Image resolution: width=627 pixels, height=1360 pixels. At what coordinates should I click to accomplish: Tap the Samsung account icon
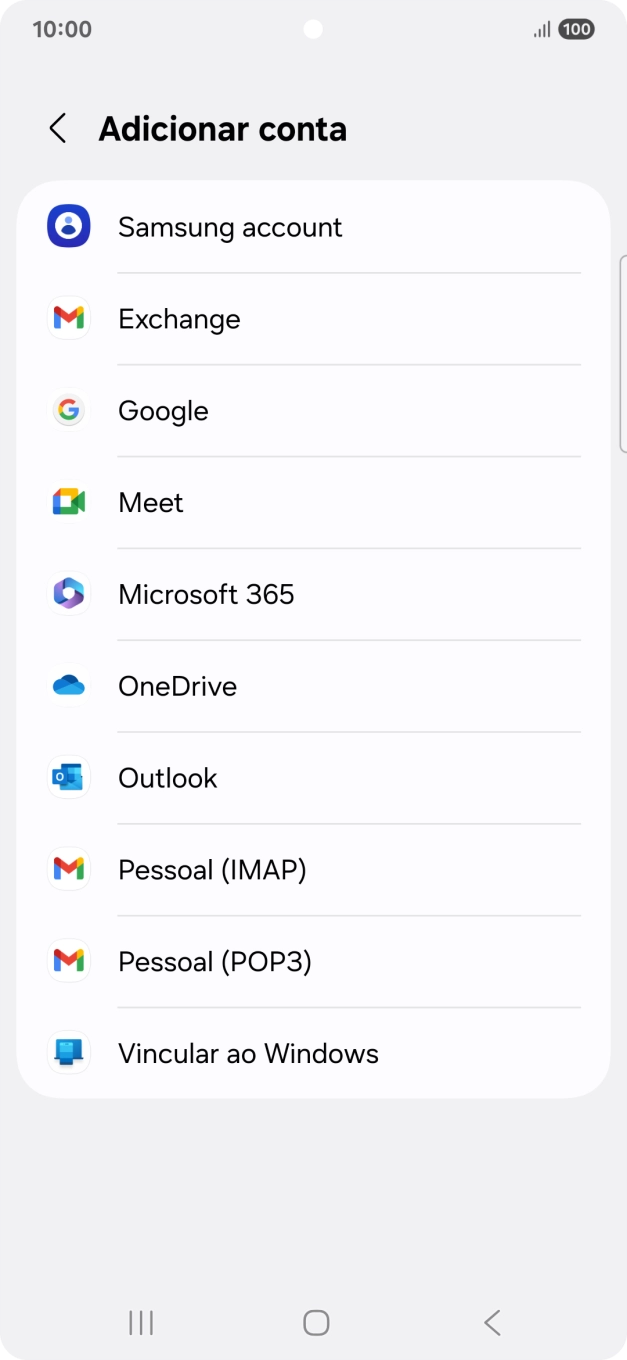[69, 226]
